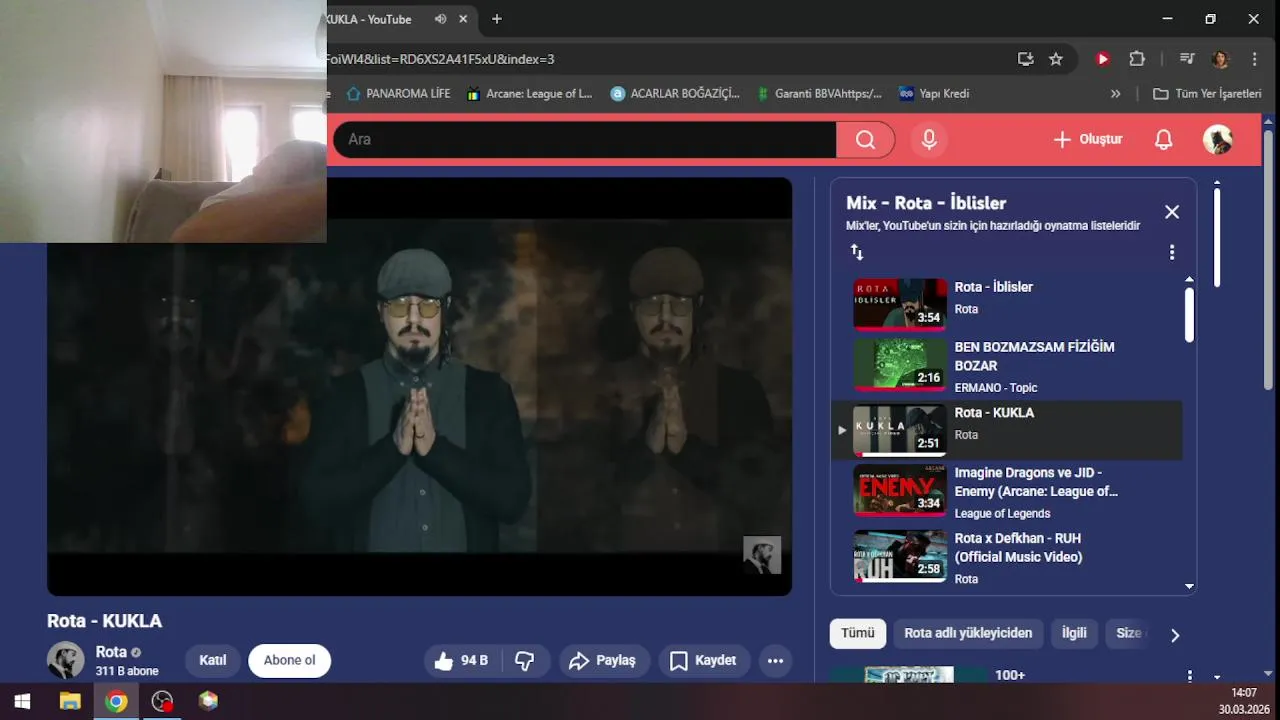This screenshot has height=720, width=1280.
Task: Open Chrome media control icon
Action: [x=1187, y=59]
